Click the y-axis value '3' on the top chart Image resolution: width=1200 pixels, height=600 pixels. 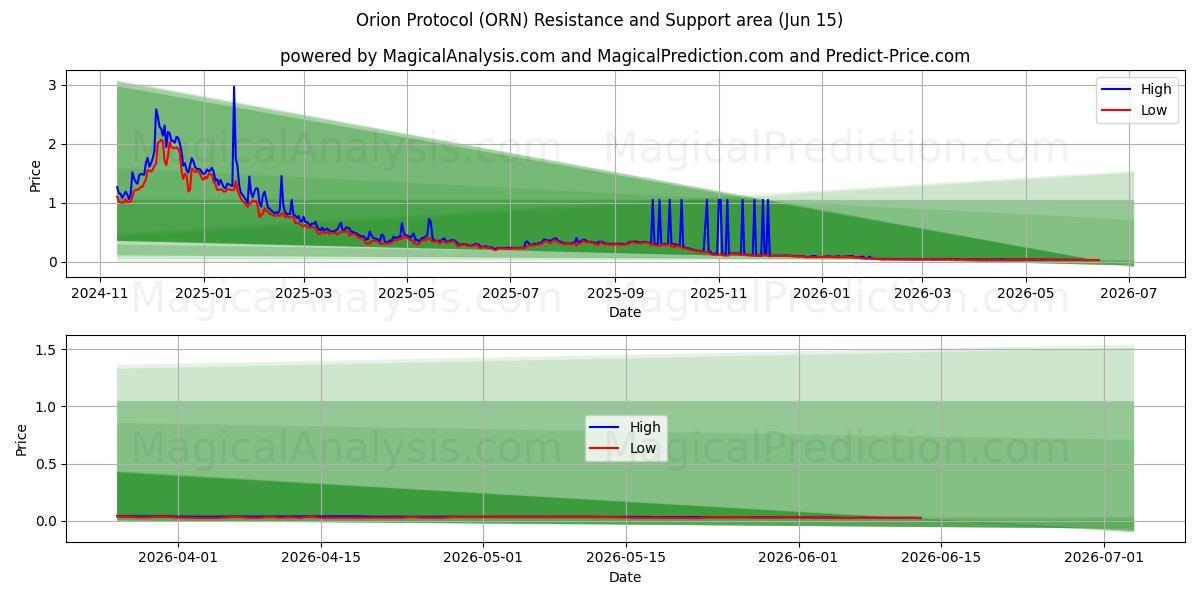pyautogui.click(x=54, y=86)
